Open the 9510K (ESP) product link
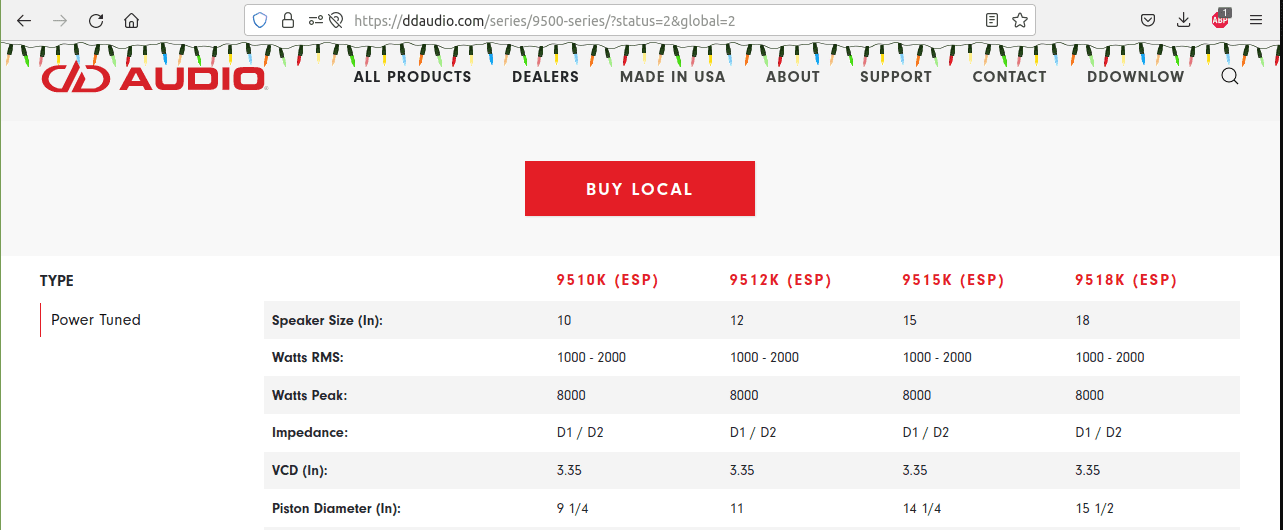 608,281
